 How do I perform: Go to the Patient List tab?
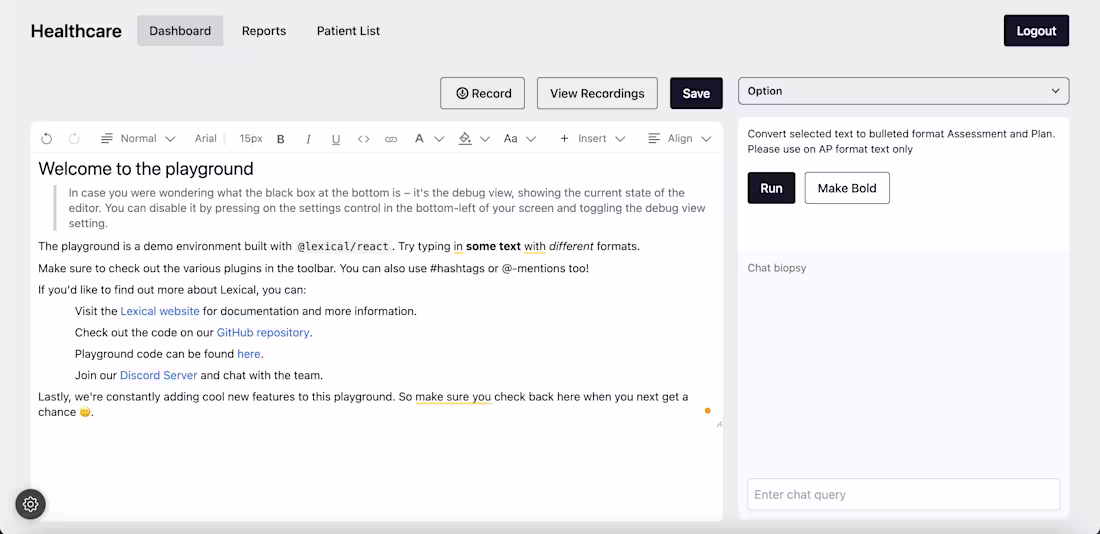(348, 31)
